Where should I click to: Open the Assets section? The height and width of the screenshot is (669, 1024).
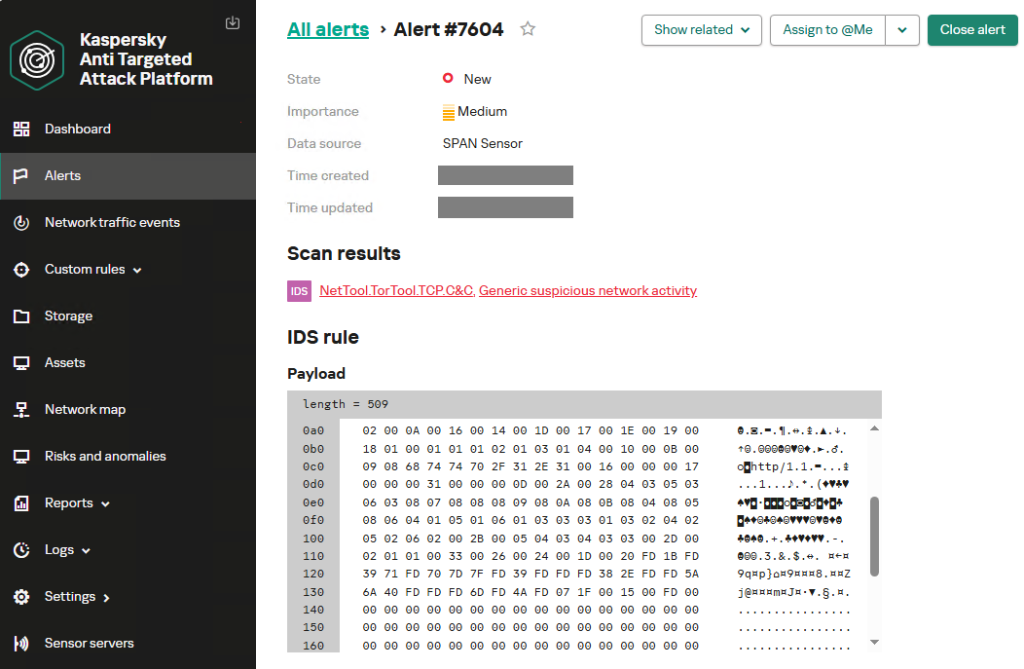[65, 363]
